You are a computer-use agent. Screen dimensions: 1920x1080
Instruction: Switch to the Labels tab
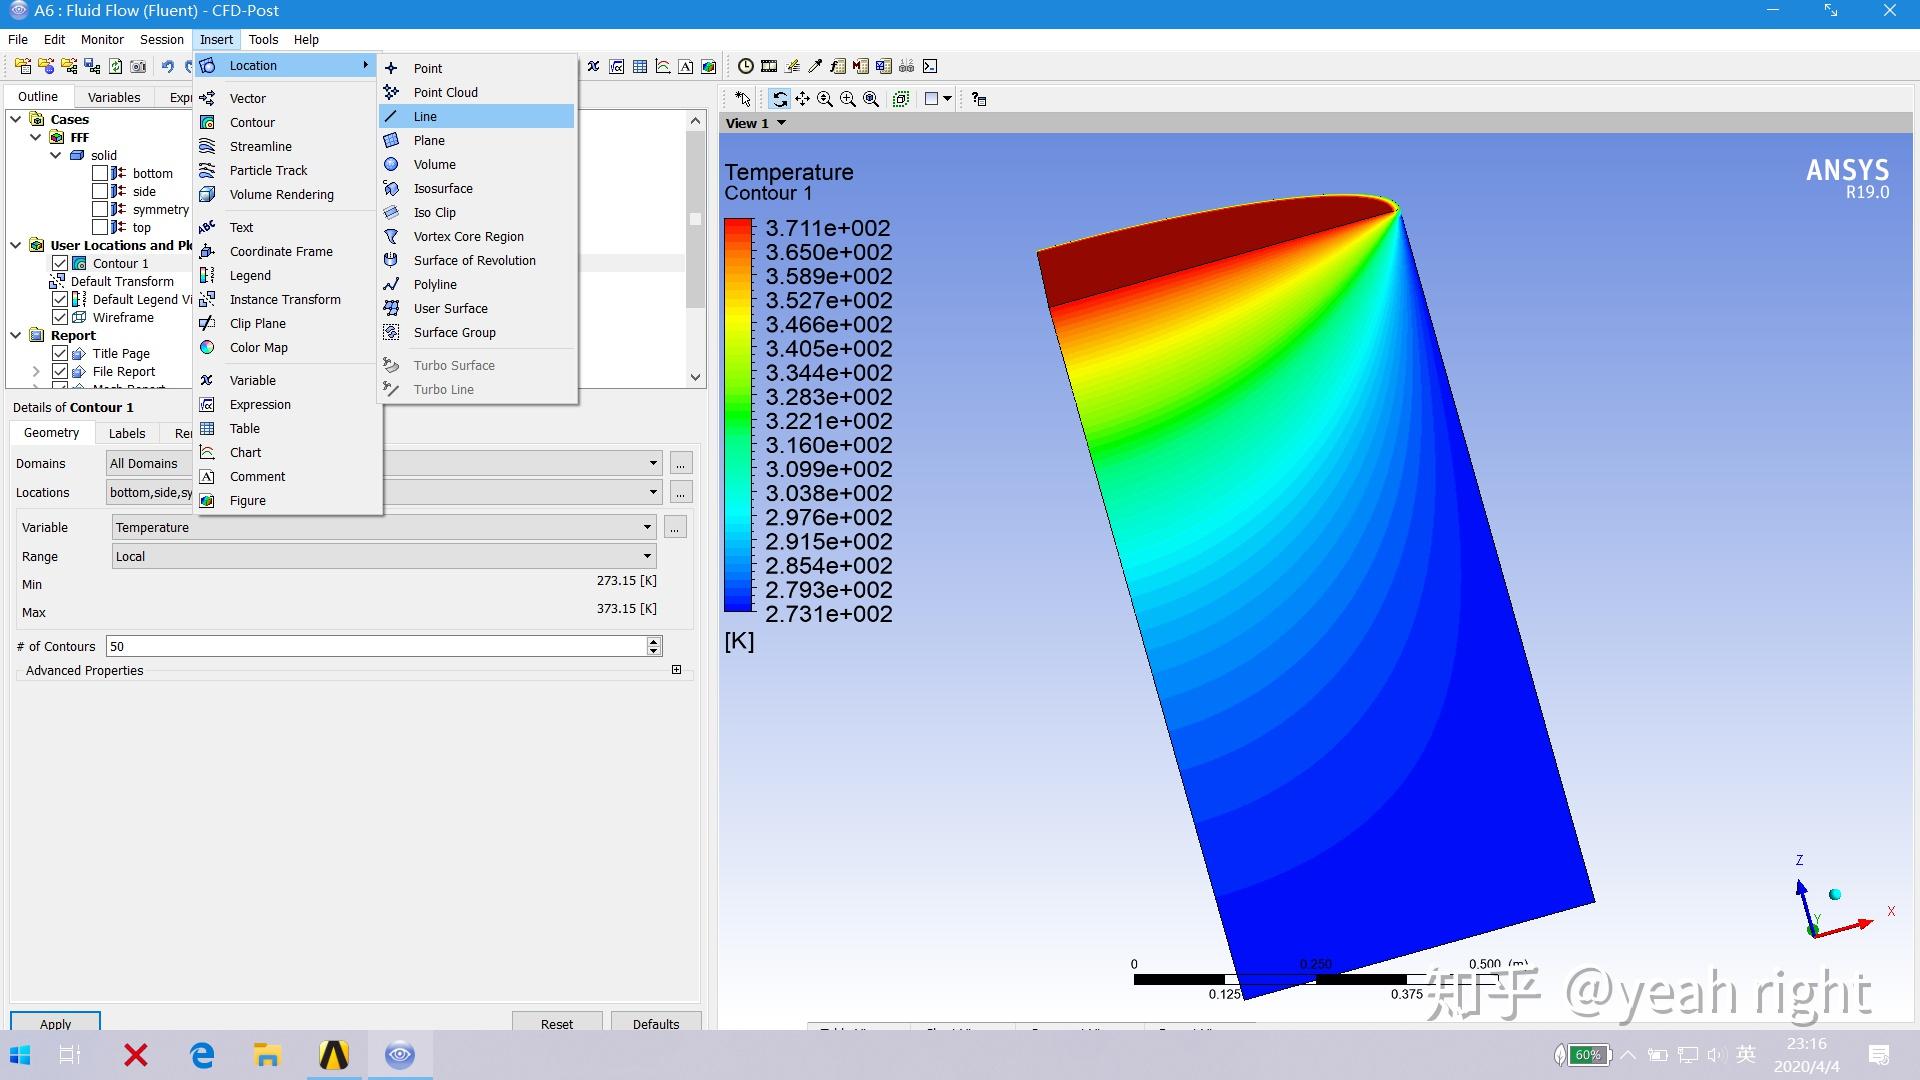tap(127, 433)
